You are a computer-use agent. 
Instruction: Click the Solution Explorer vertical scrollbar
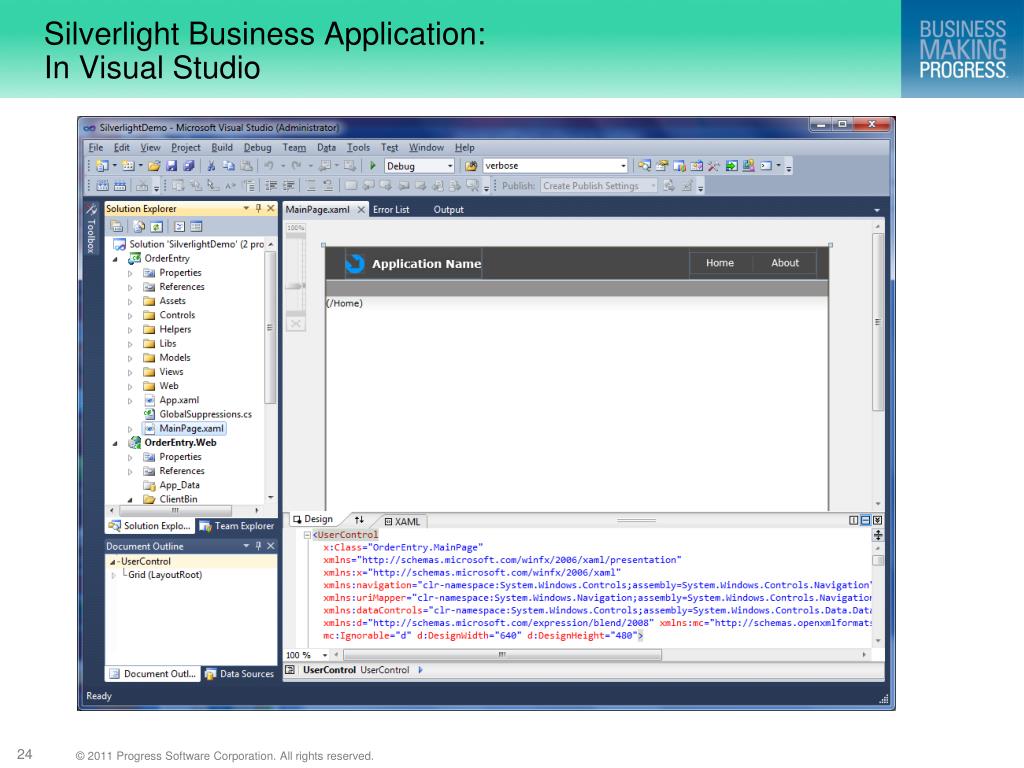tap(270, 327)
